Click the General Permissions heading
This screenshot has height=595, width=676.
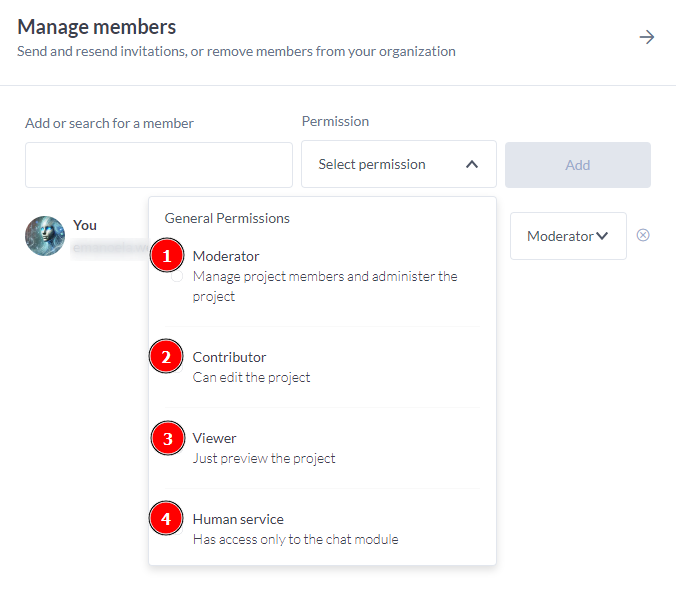click(227, 218)
